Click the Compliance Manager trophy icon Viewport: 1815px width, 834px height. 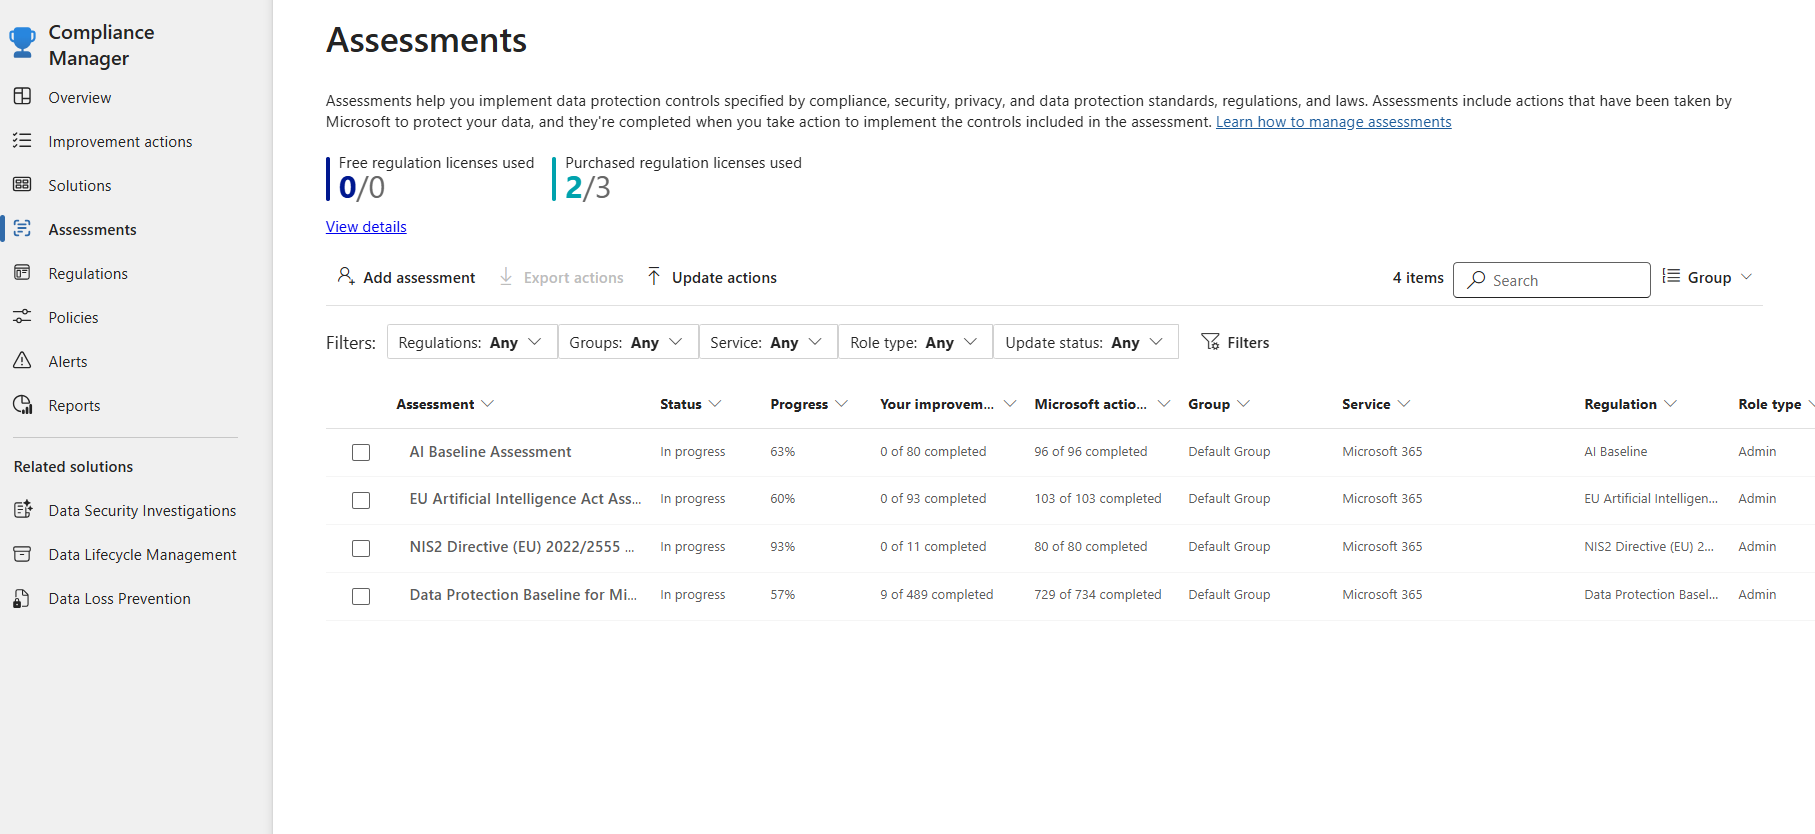[22, 42]
